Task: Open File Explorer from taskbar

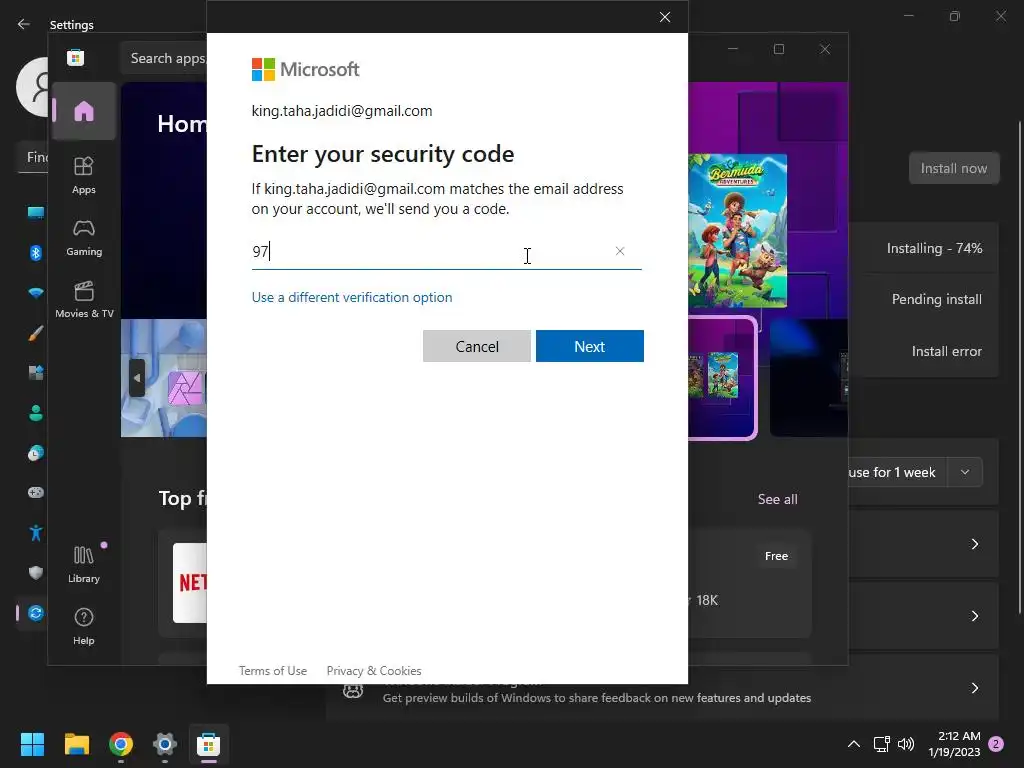Action: pos(76,744)
